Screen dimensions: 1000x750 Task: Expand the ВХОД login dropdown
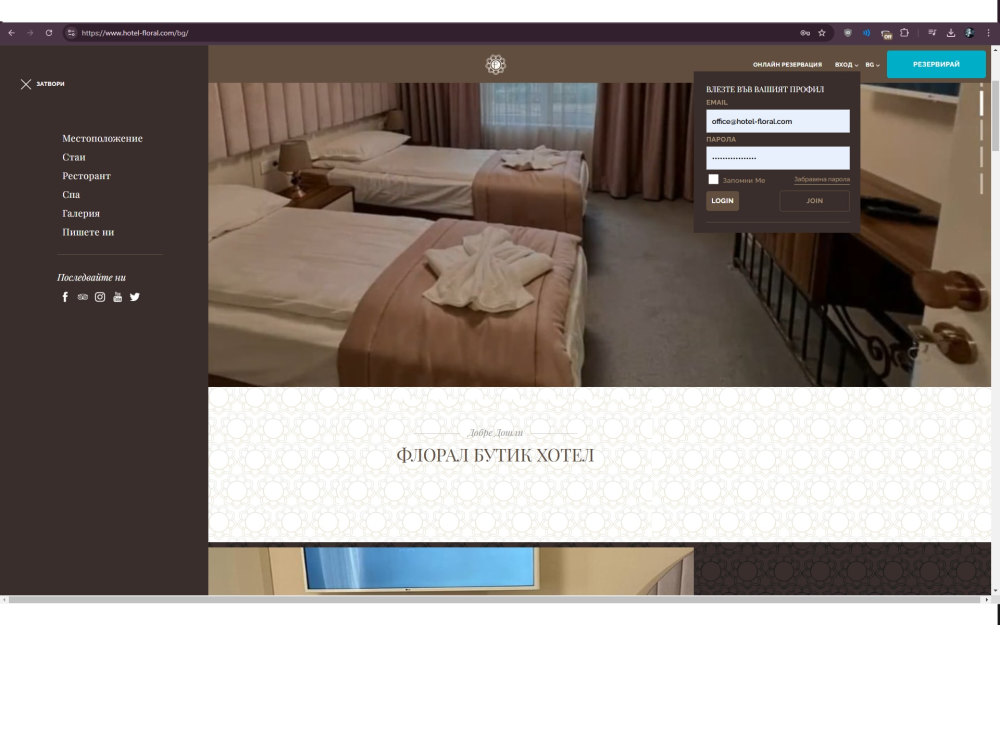tap(846, 65)
